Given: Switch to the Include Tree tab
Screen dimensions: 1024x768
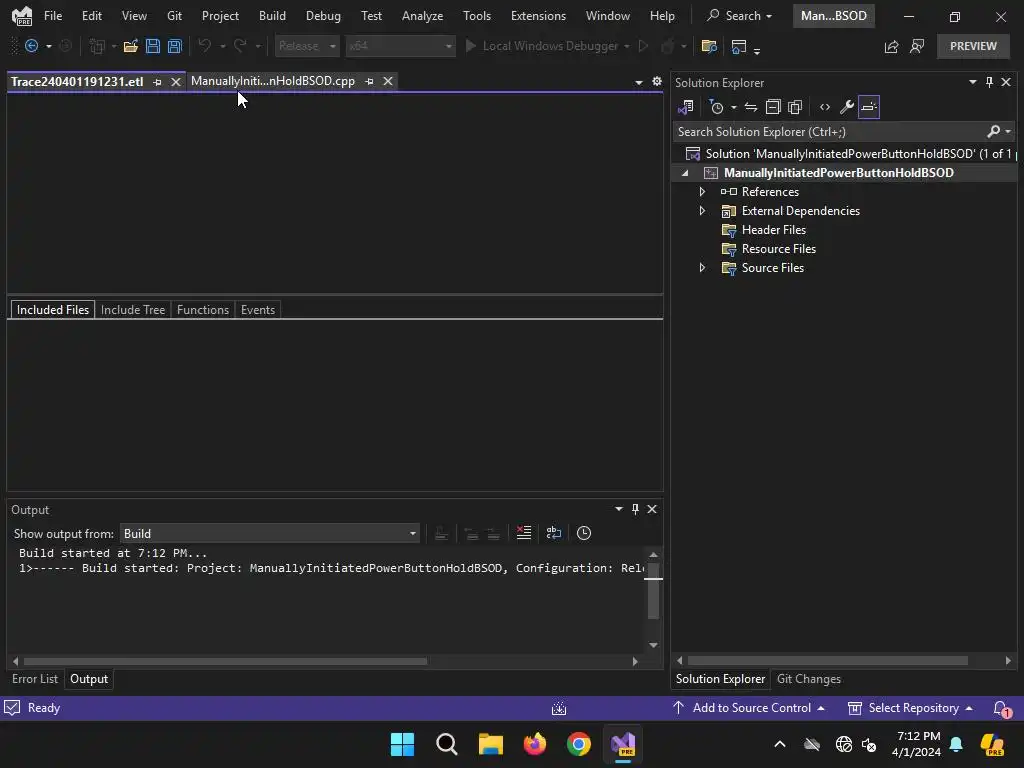Looking at the screenshot, I should (x=133, y=310).
